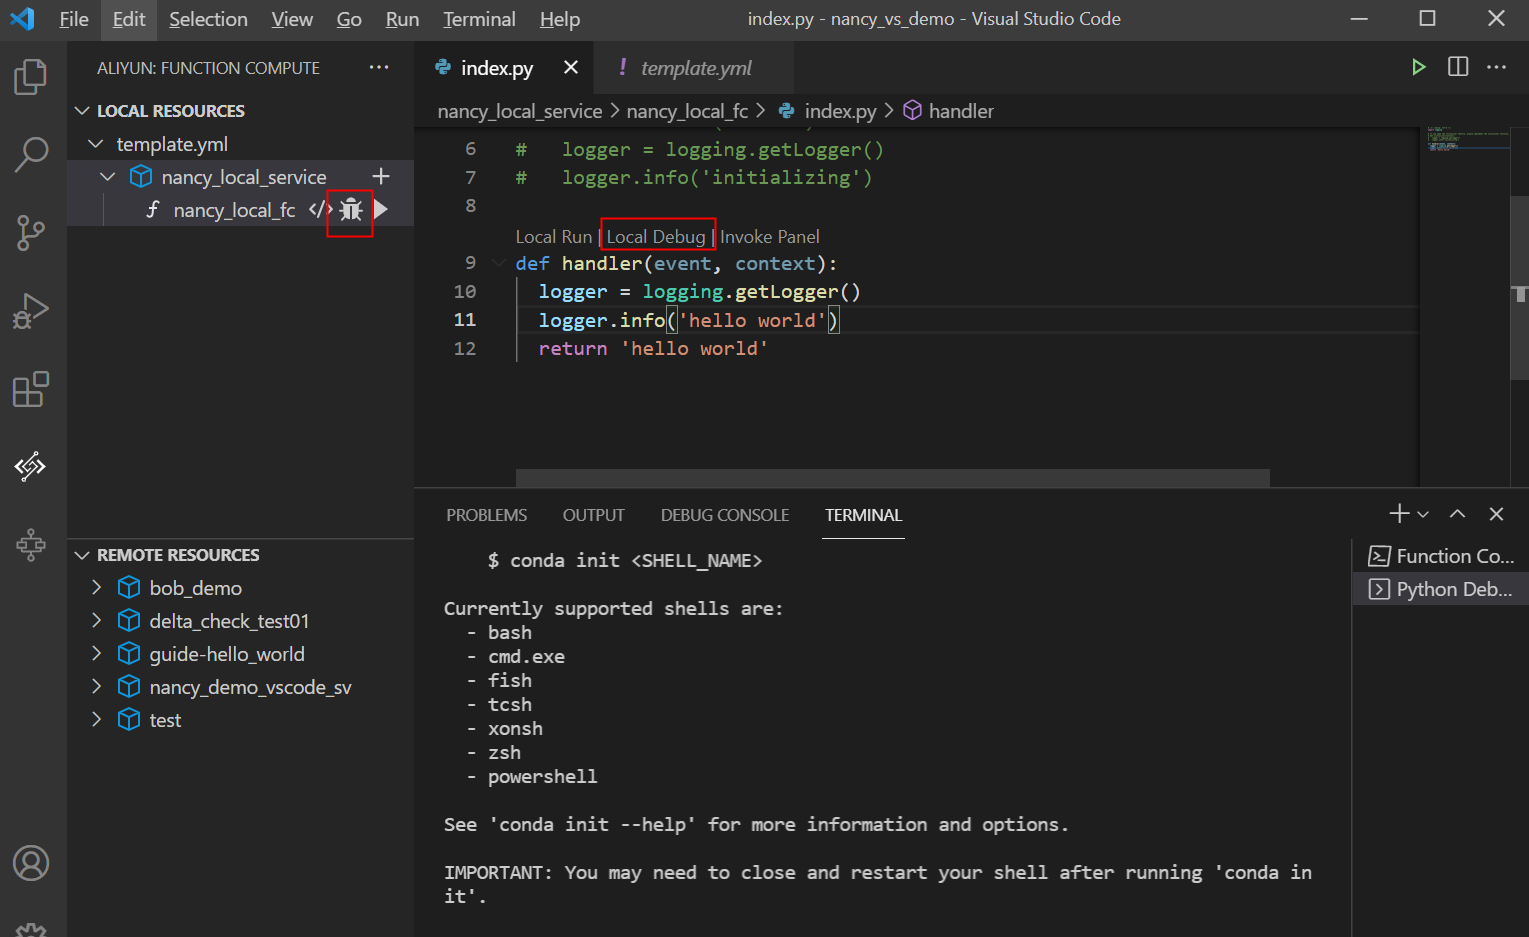Image resolution: width=1529 pixels, height=937 pixels.
Task: Run Python file with editor play icon
Action: (x=1418, y=67)
